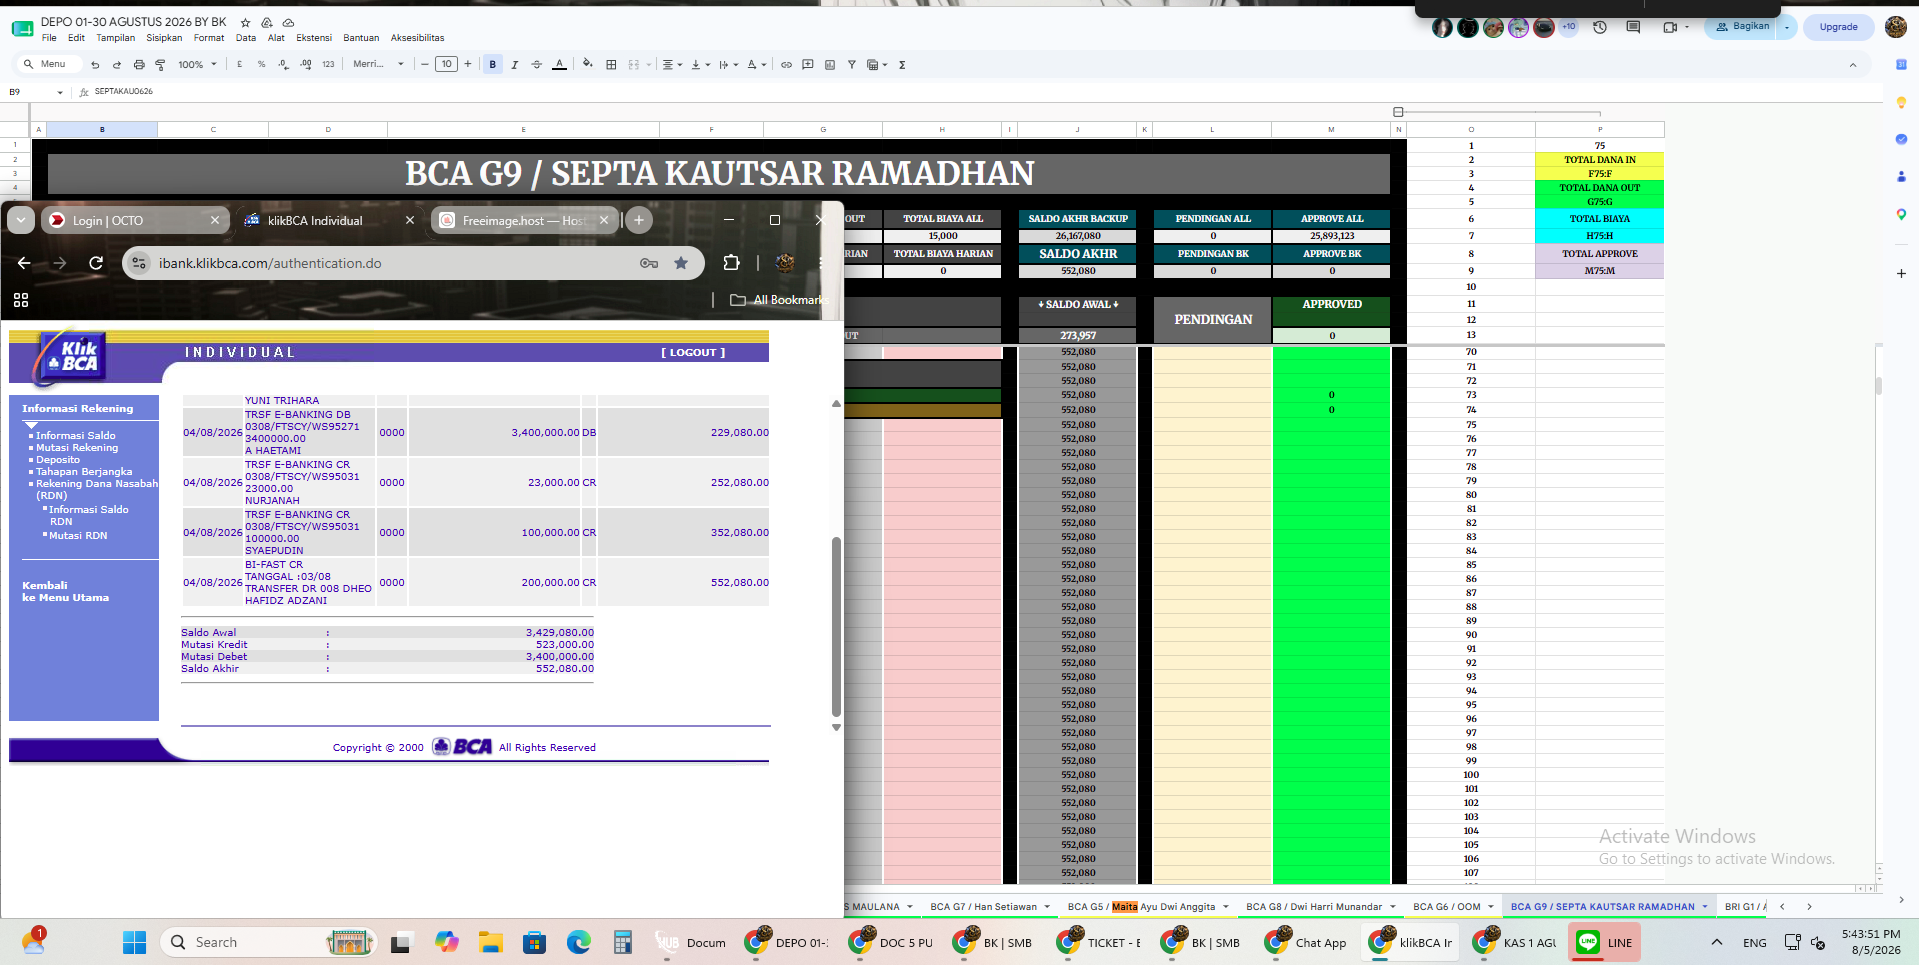
Task: Expand the Bagikan share options arrow
Action: point(1787,27)
